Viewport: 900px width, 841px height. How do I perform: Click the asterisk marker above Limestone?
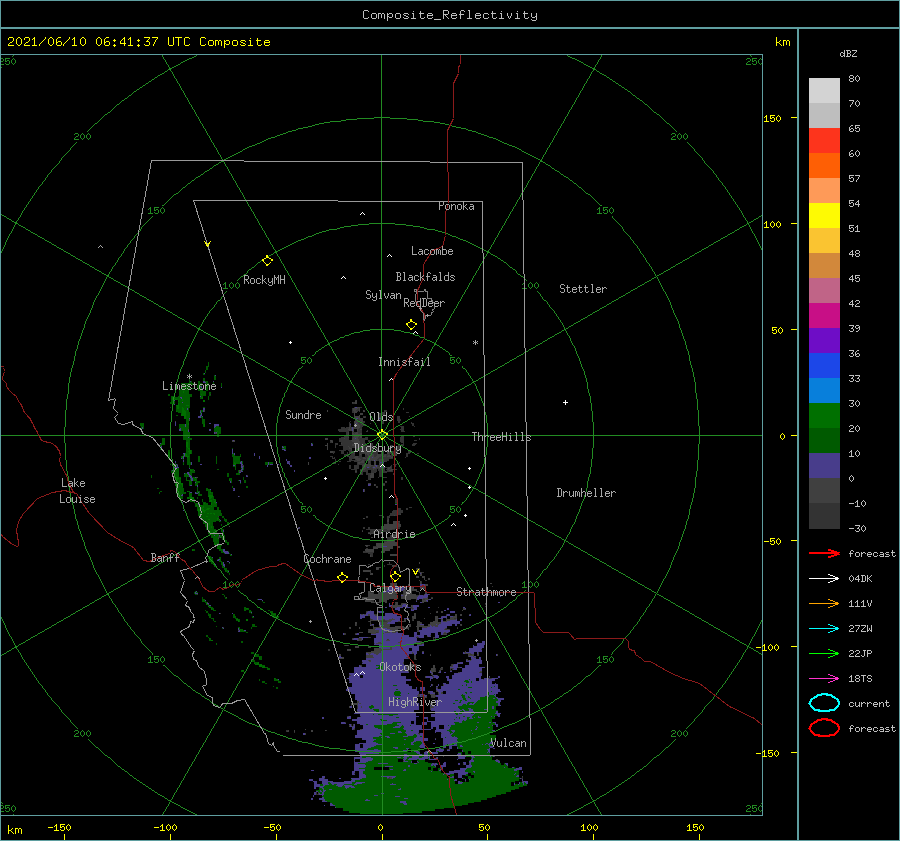189,377
